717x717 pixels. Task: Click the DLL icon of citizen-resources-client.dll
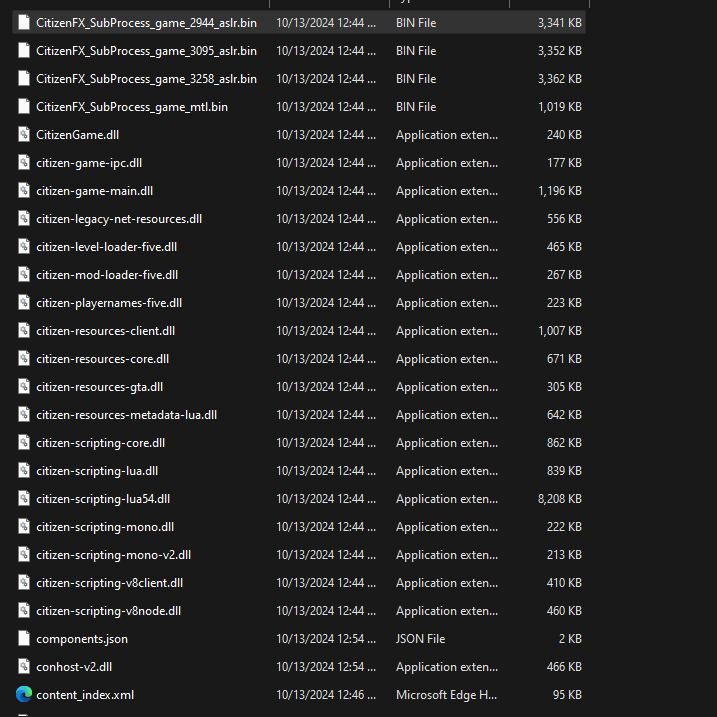(24, 330)
